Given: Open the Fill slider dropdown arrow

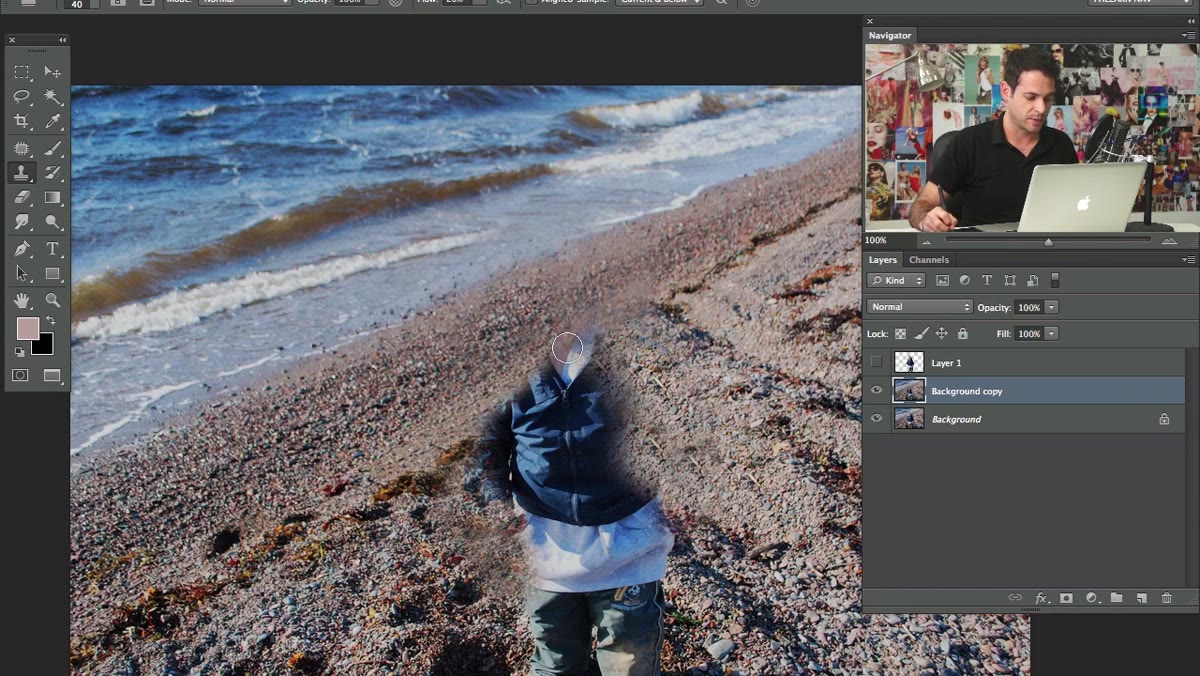Looking at the screenshot, I should pyautogui.click(x=1051, y=334).
